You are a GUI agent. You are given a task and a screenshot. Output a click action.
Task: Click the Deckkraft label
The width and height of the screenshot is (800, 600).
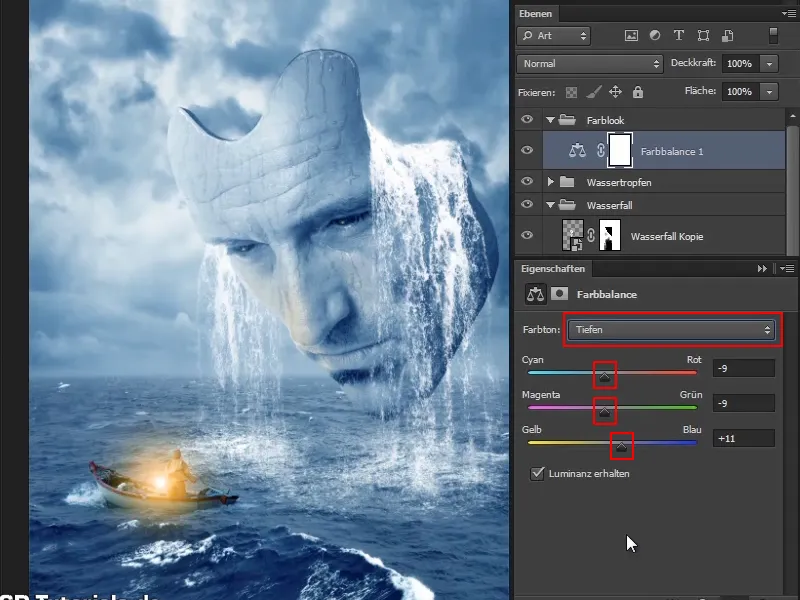(x=693, y=63)
